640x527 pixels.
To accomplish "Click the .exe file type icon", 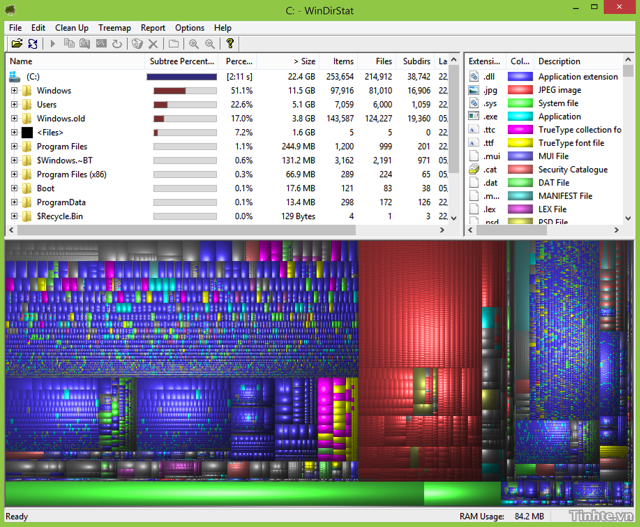I will point(474,116).
